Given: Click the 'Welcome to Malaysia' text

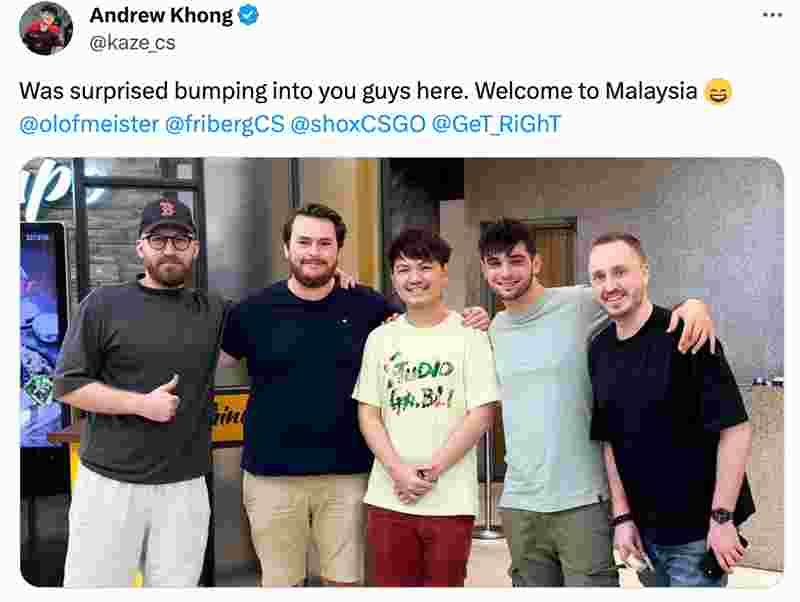Looking at the screenshot, I should click(586, 91).
